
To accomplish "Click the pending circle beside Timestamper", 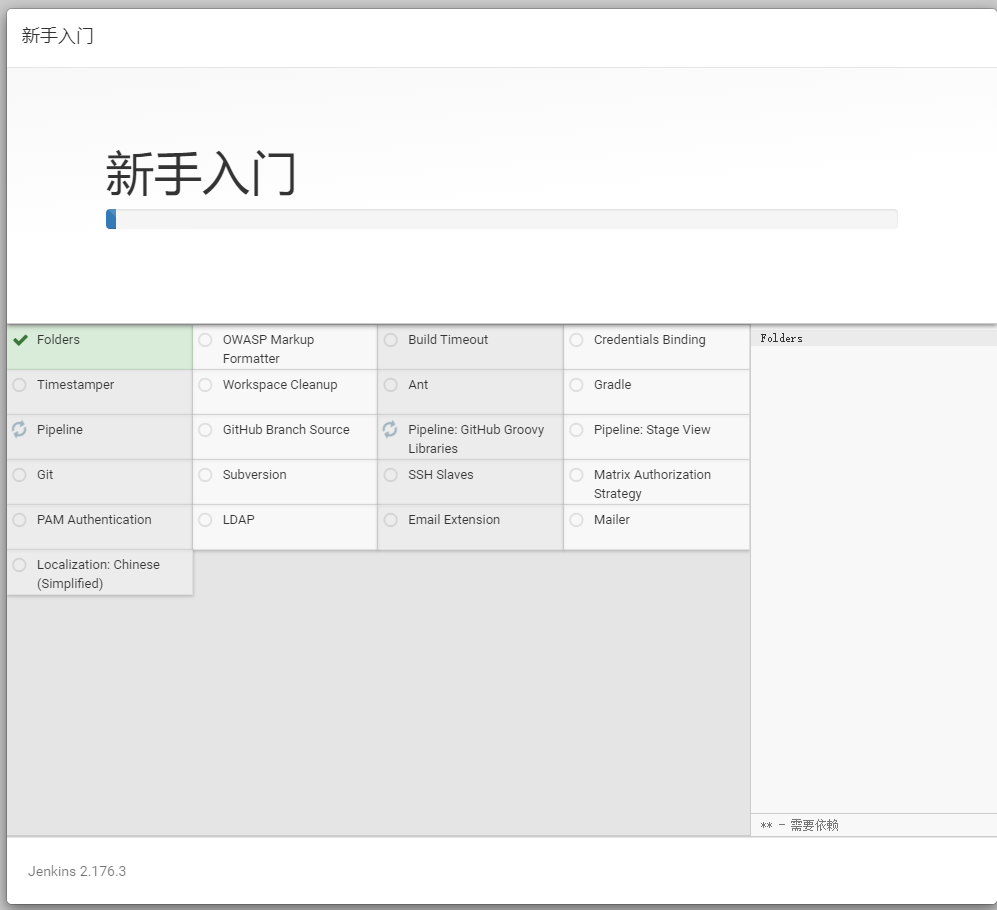I will point(20,385).
